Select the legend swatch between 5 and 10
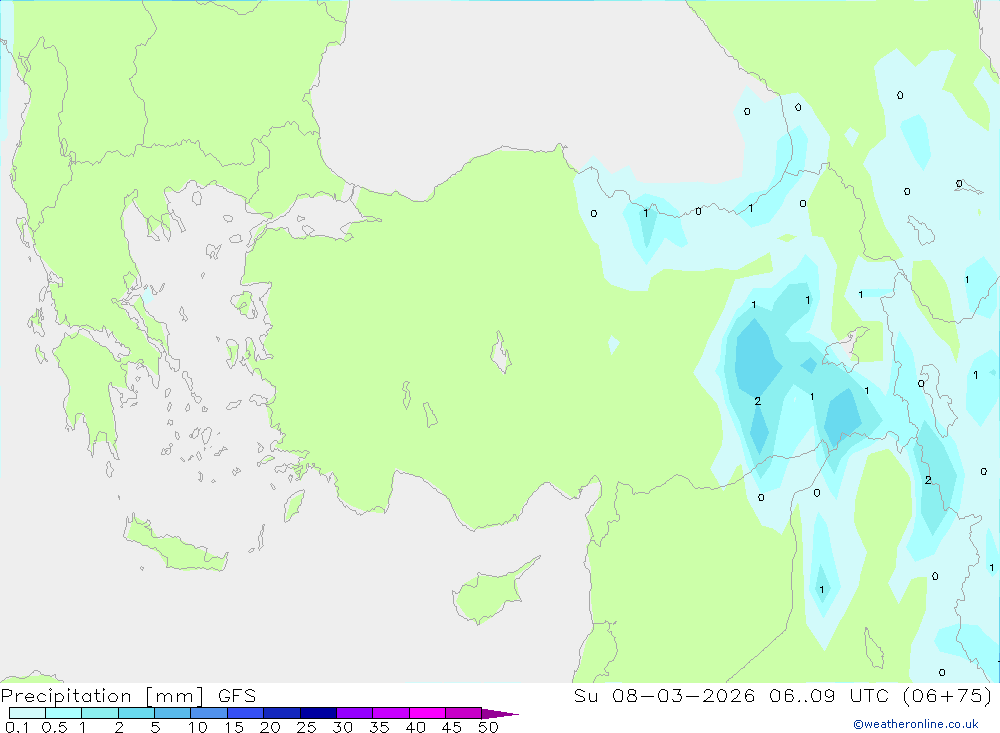Image resolution: width=1000 pixels, height=733 pixels. (x=173, y=713)
